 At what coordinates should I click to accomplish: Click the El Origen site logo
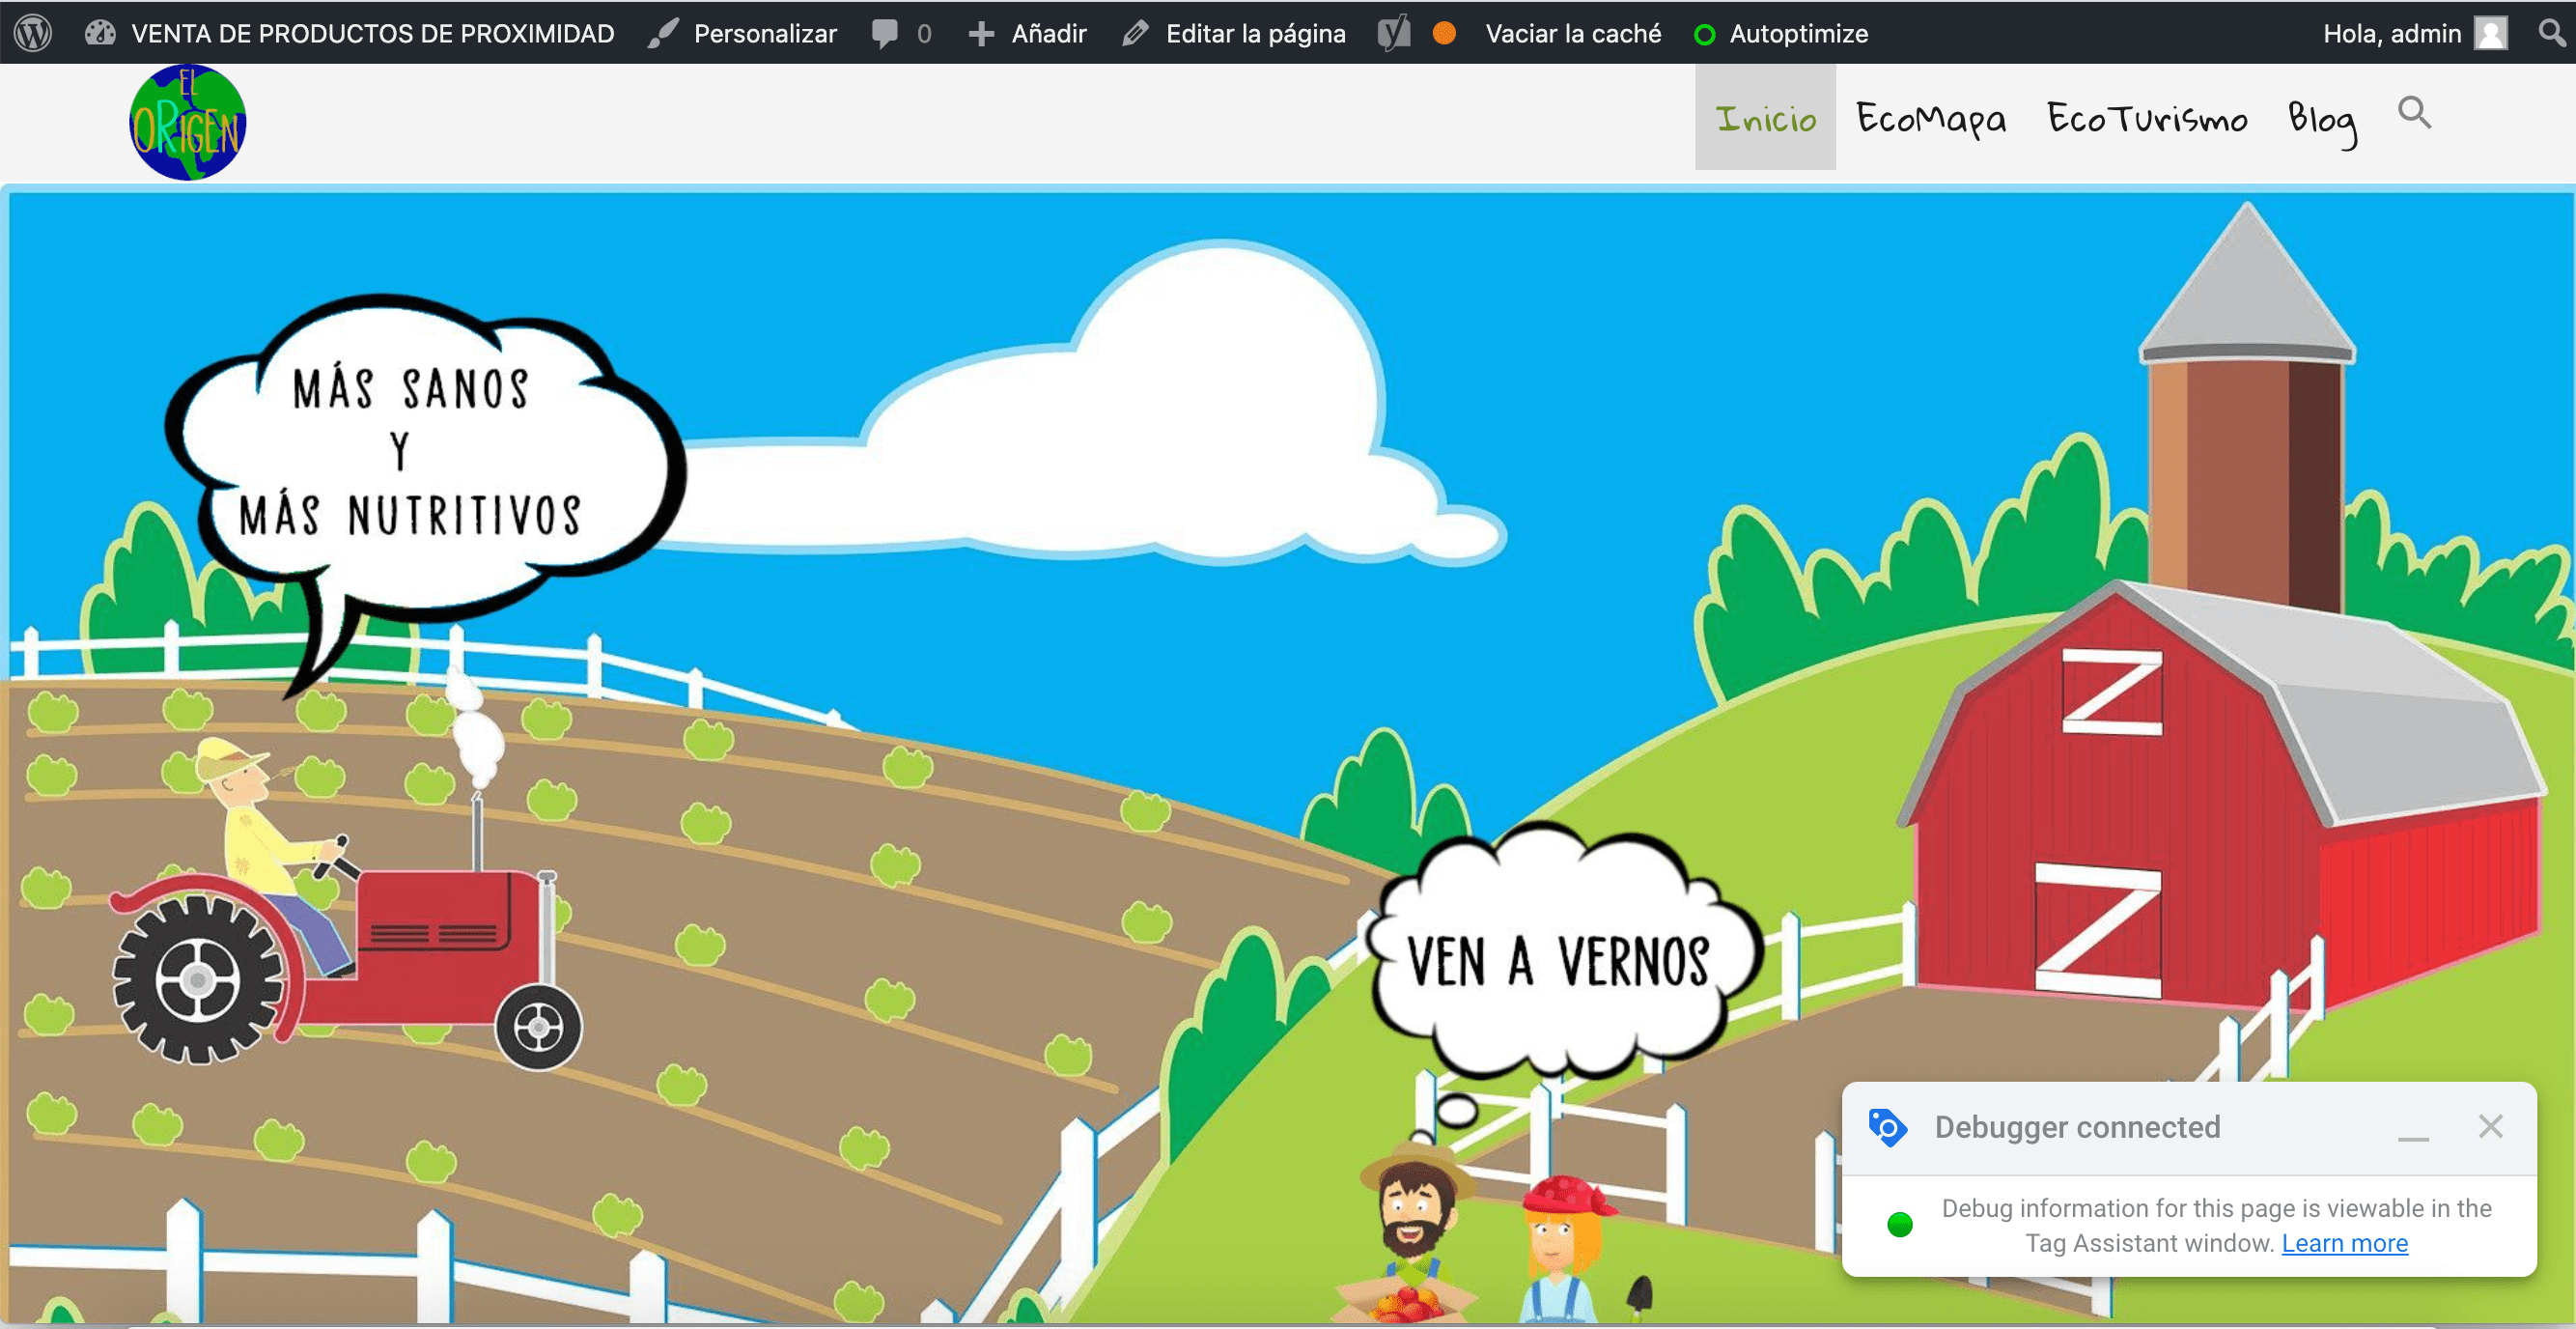click(x=187, y=122)
